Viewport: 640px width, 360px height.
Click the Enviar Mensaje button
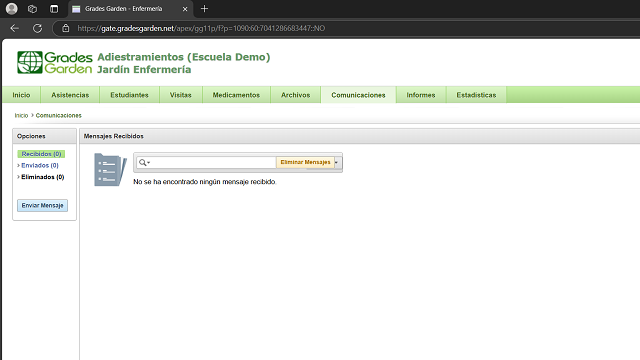[x=42, y=205]
